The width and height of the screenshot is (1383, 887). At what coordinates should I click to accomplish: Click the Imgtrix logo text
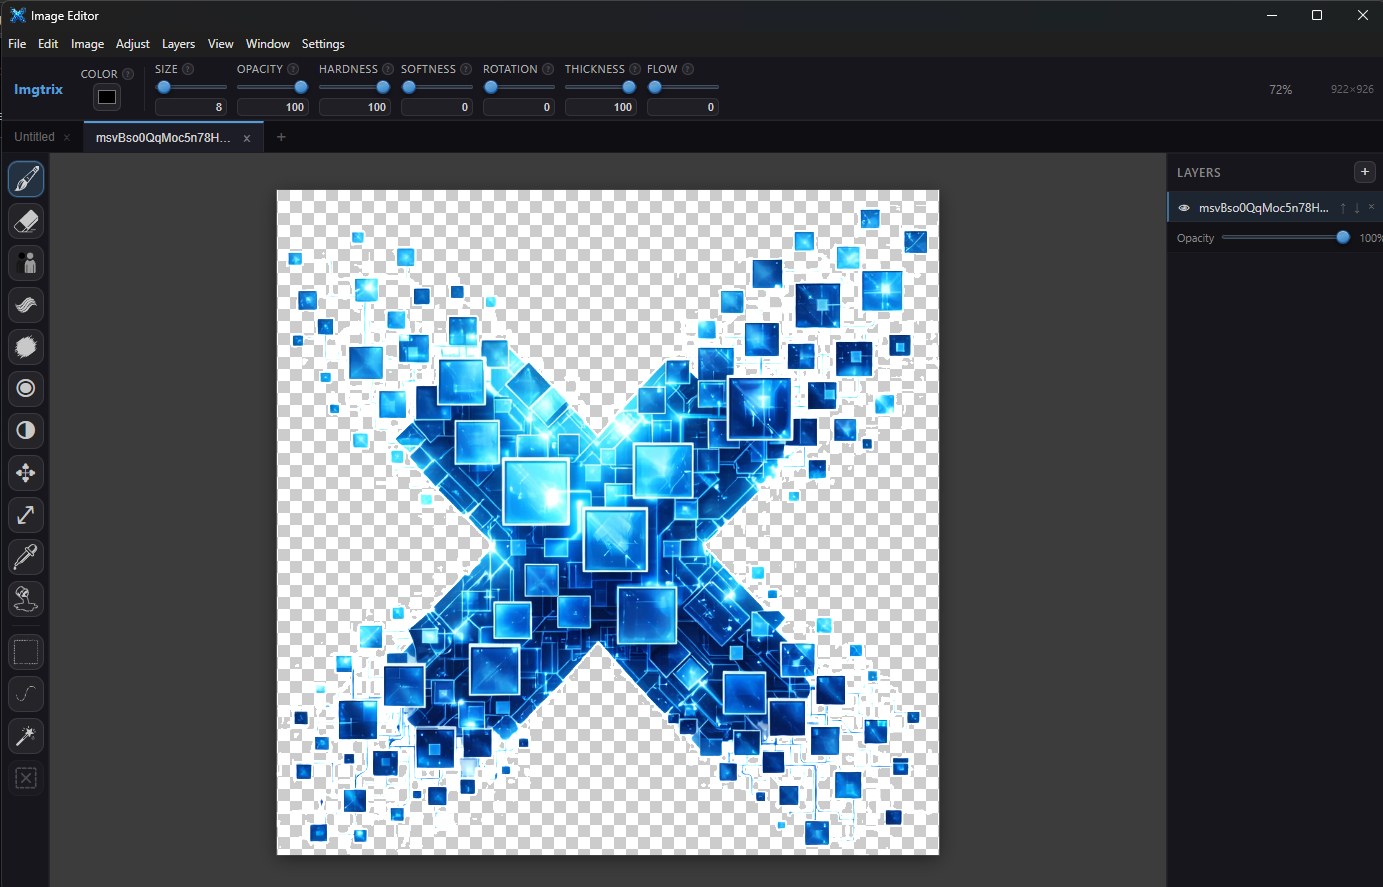pos(38,89)
